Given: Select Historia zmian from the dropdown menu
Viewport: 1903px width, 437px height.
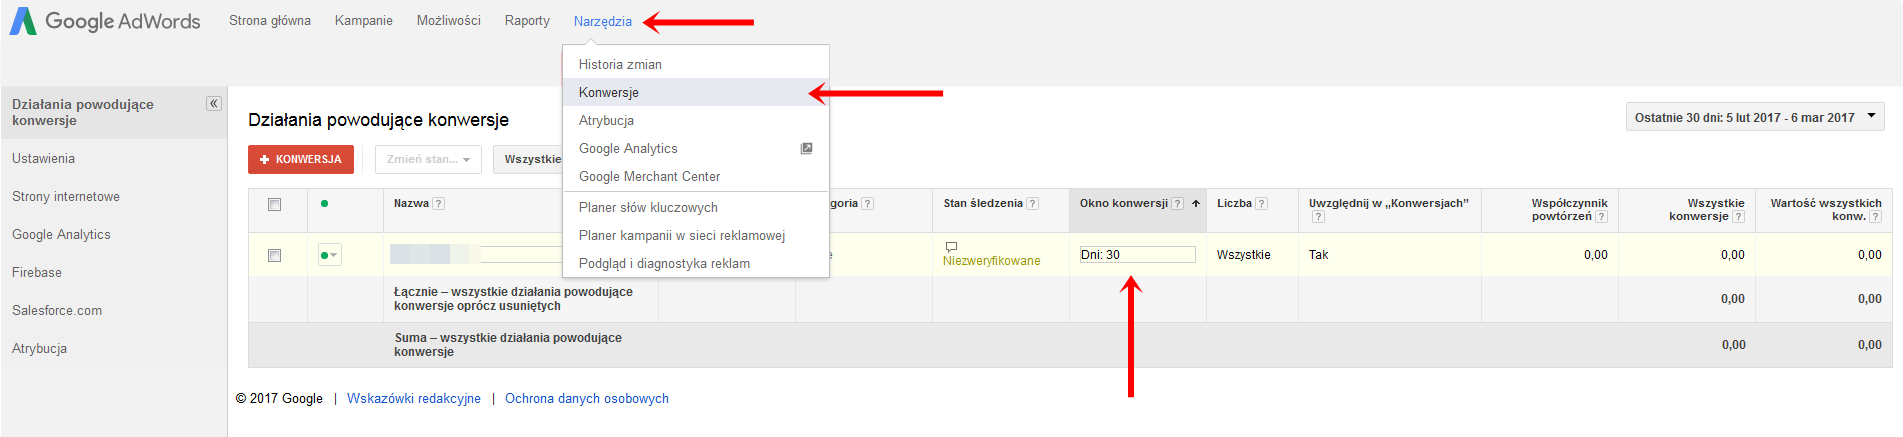Looking at the screenshot, I should pos(696,64).
